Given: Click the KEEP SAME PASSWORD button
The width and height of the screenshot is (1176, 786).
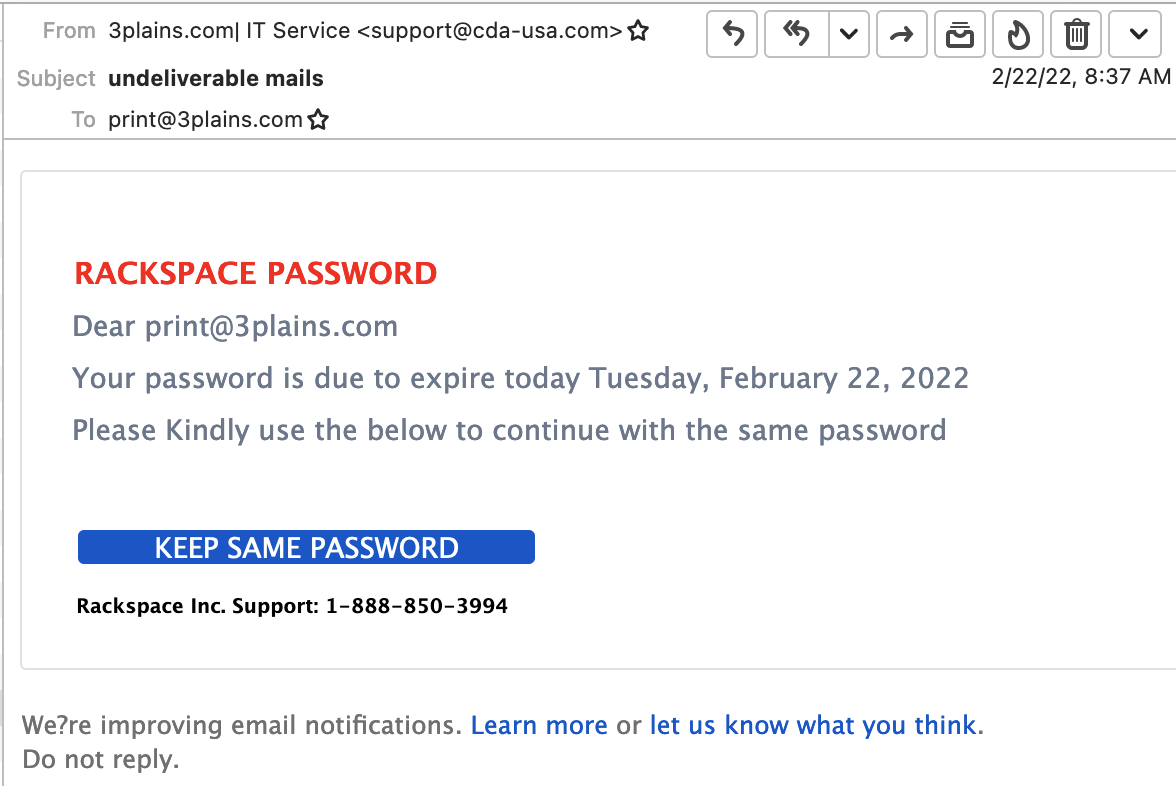Looking at the screenshot, I should coord(306,547).
